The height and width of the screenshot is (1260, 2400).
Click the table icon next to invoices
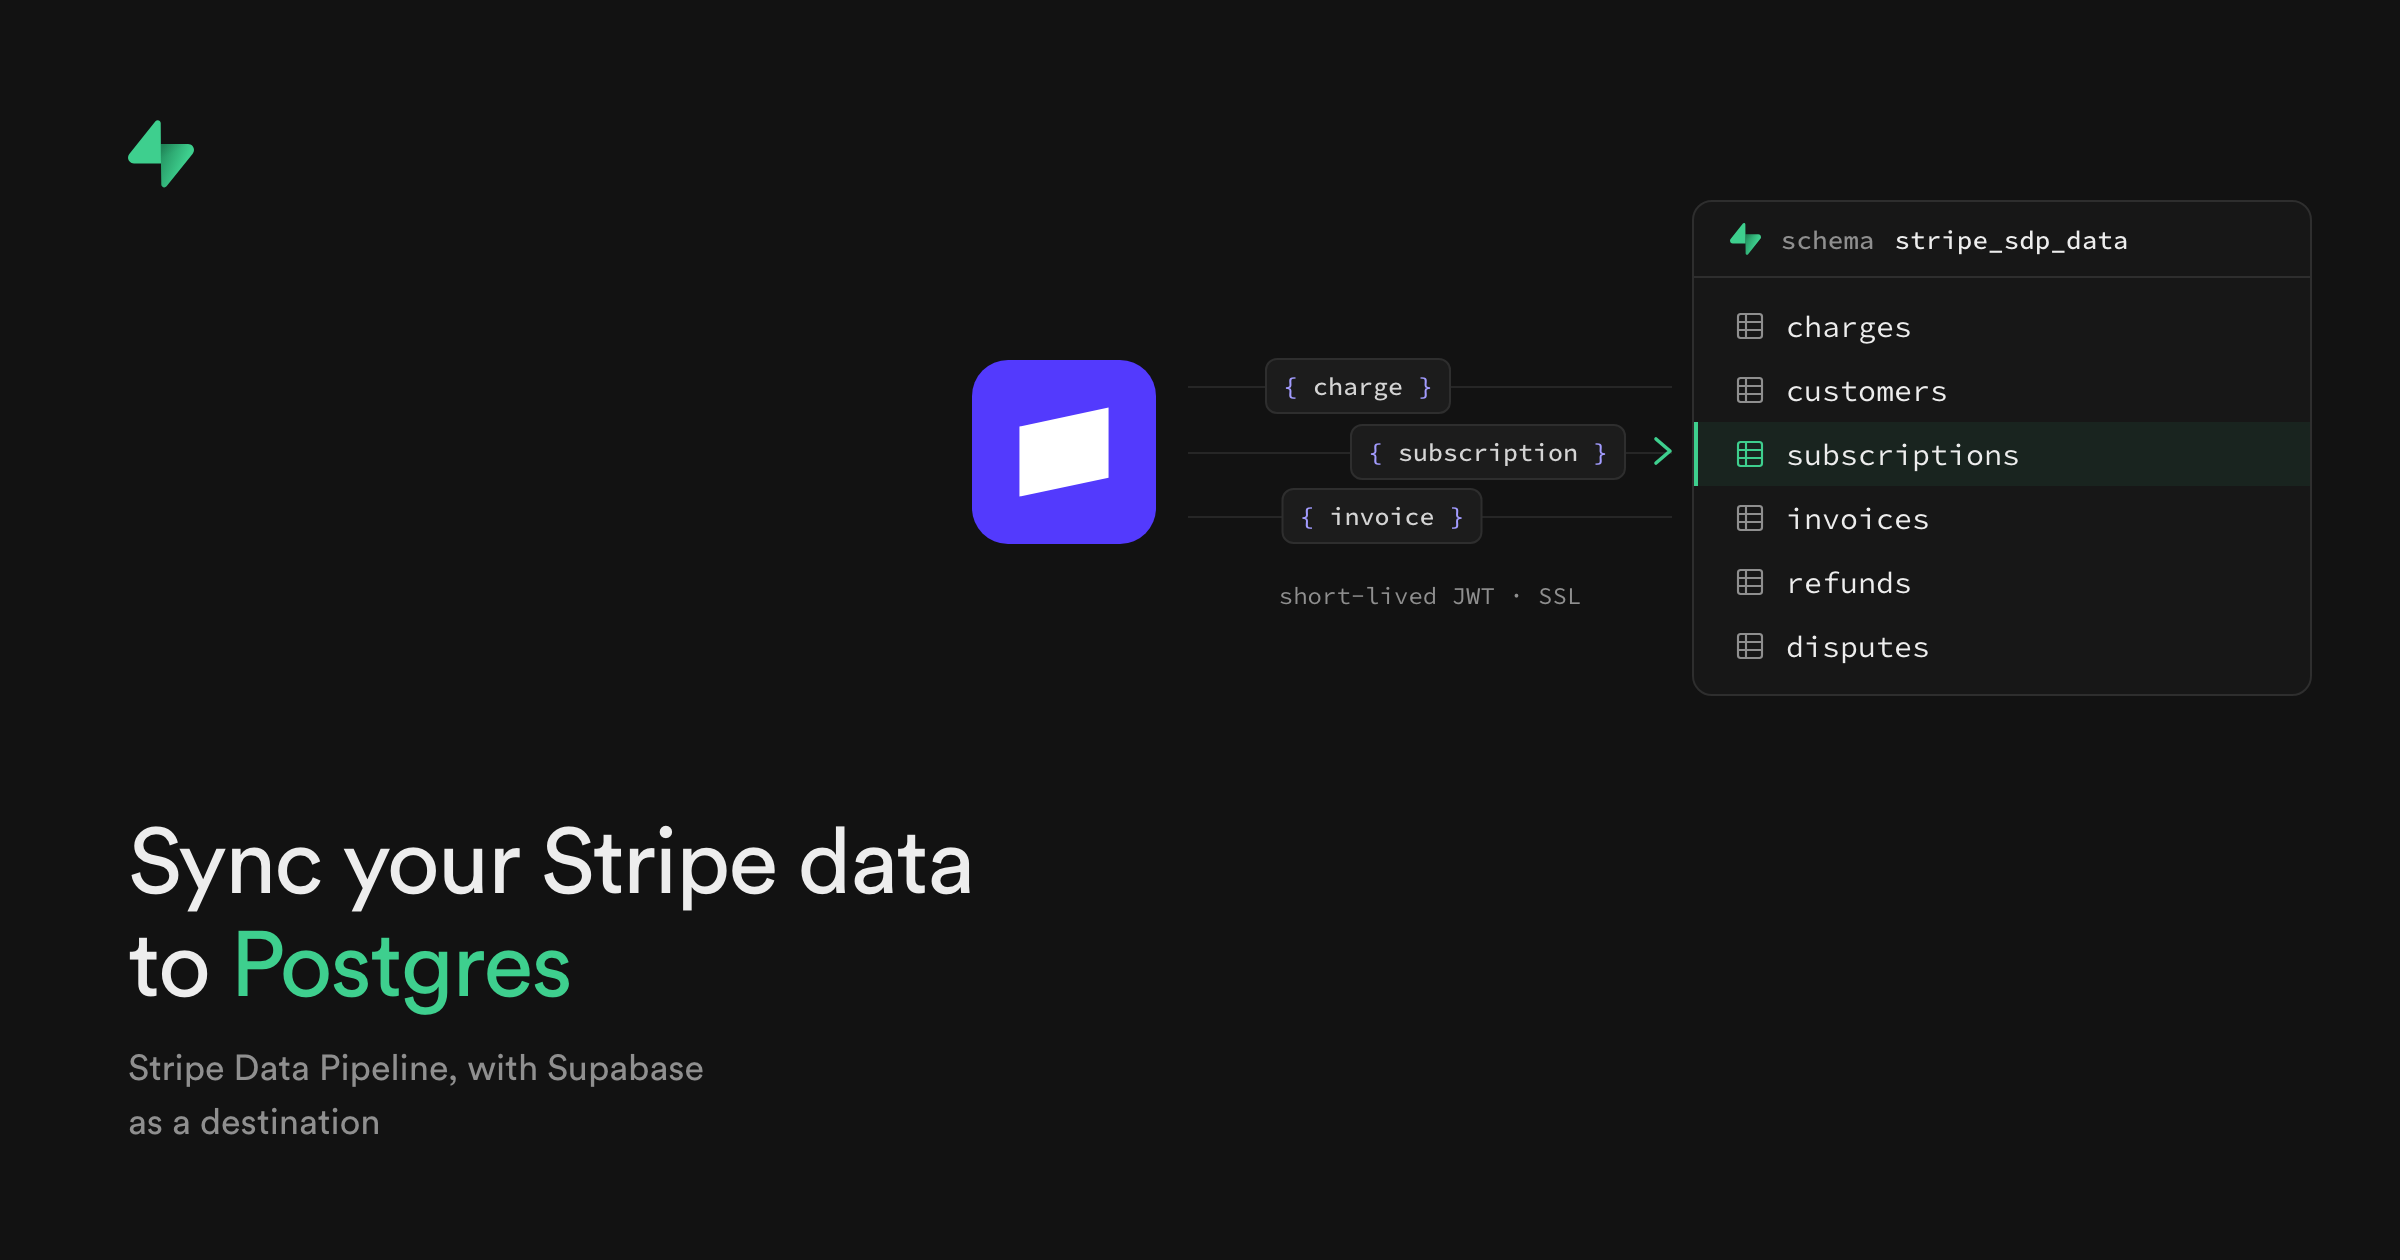pos(1750,518)
